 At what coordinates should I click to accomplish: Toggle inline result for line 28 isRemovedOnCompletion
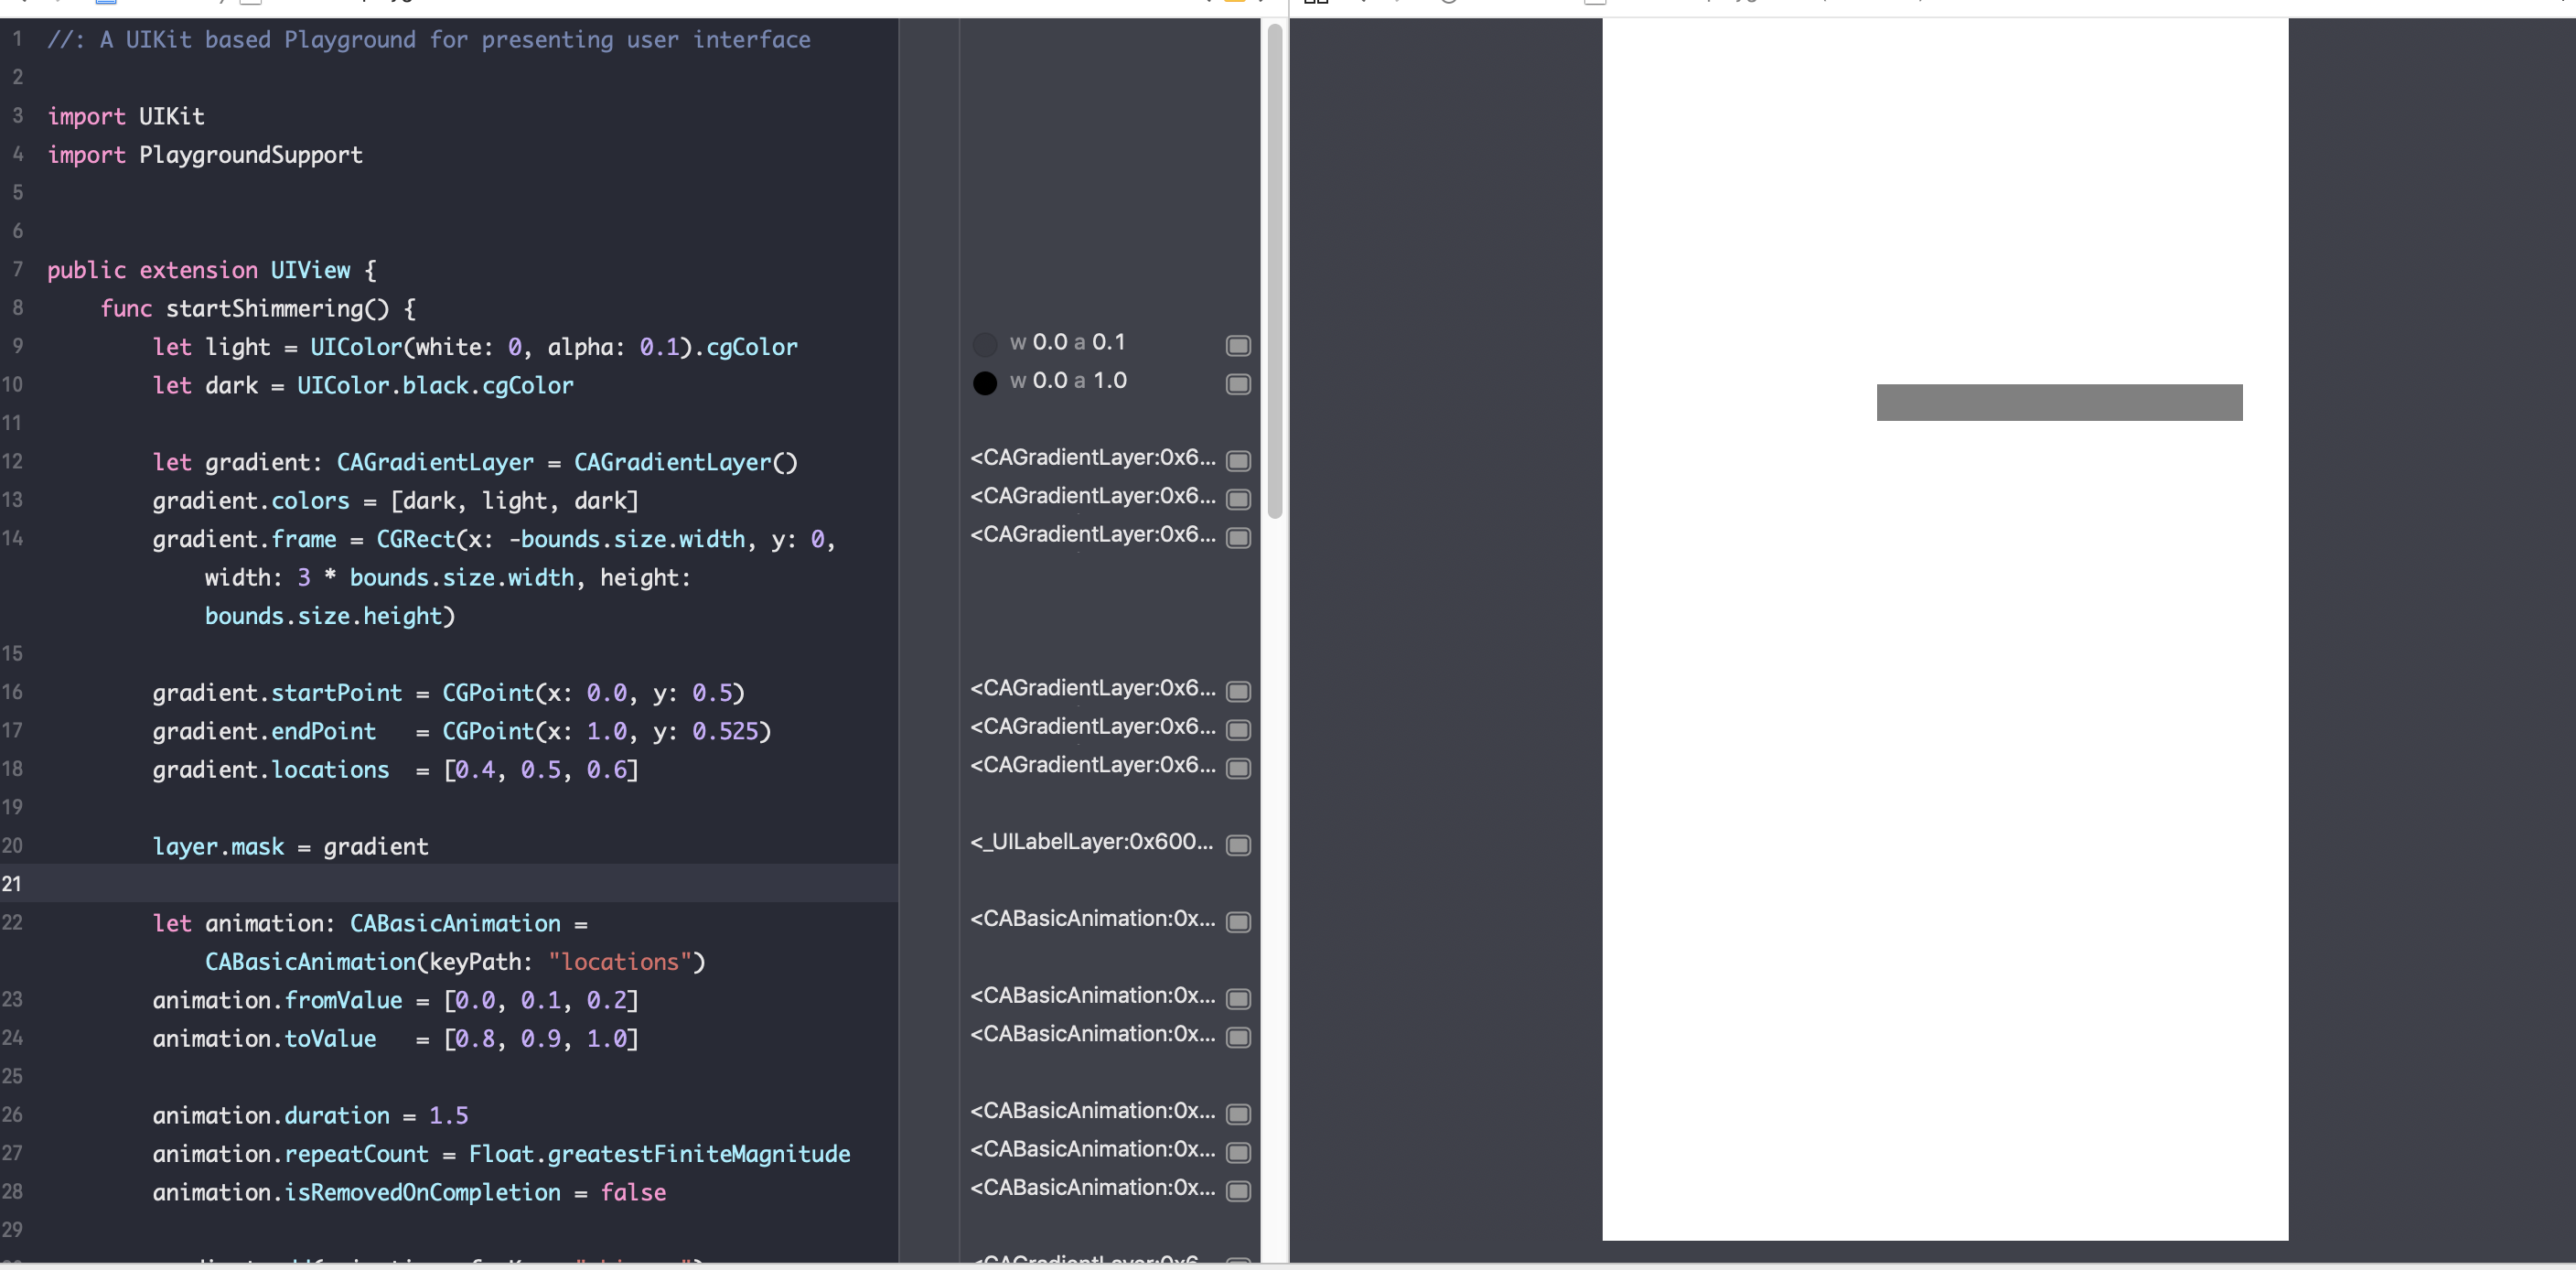coord(1238,1191)
